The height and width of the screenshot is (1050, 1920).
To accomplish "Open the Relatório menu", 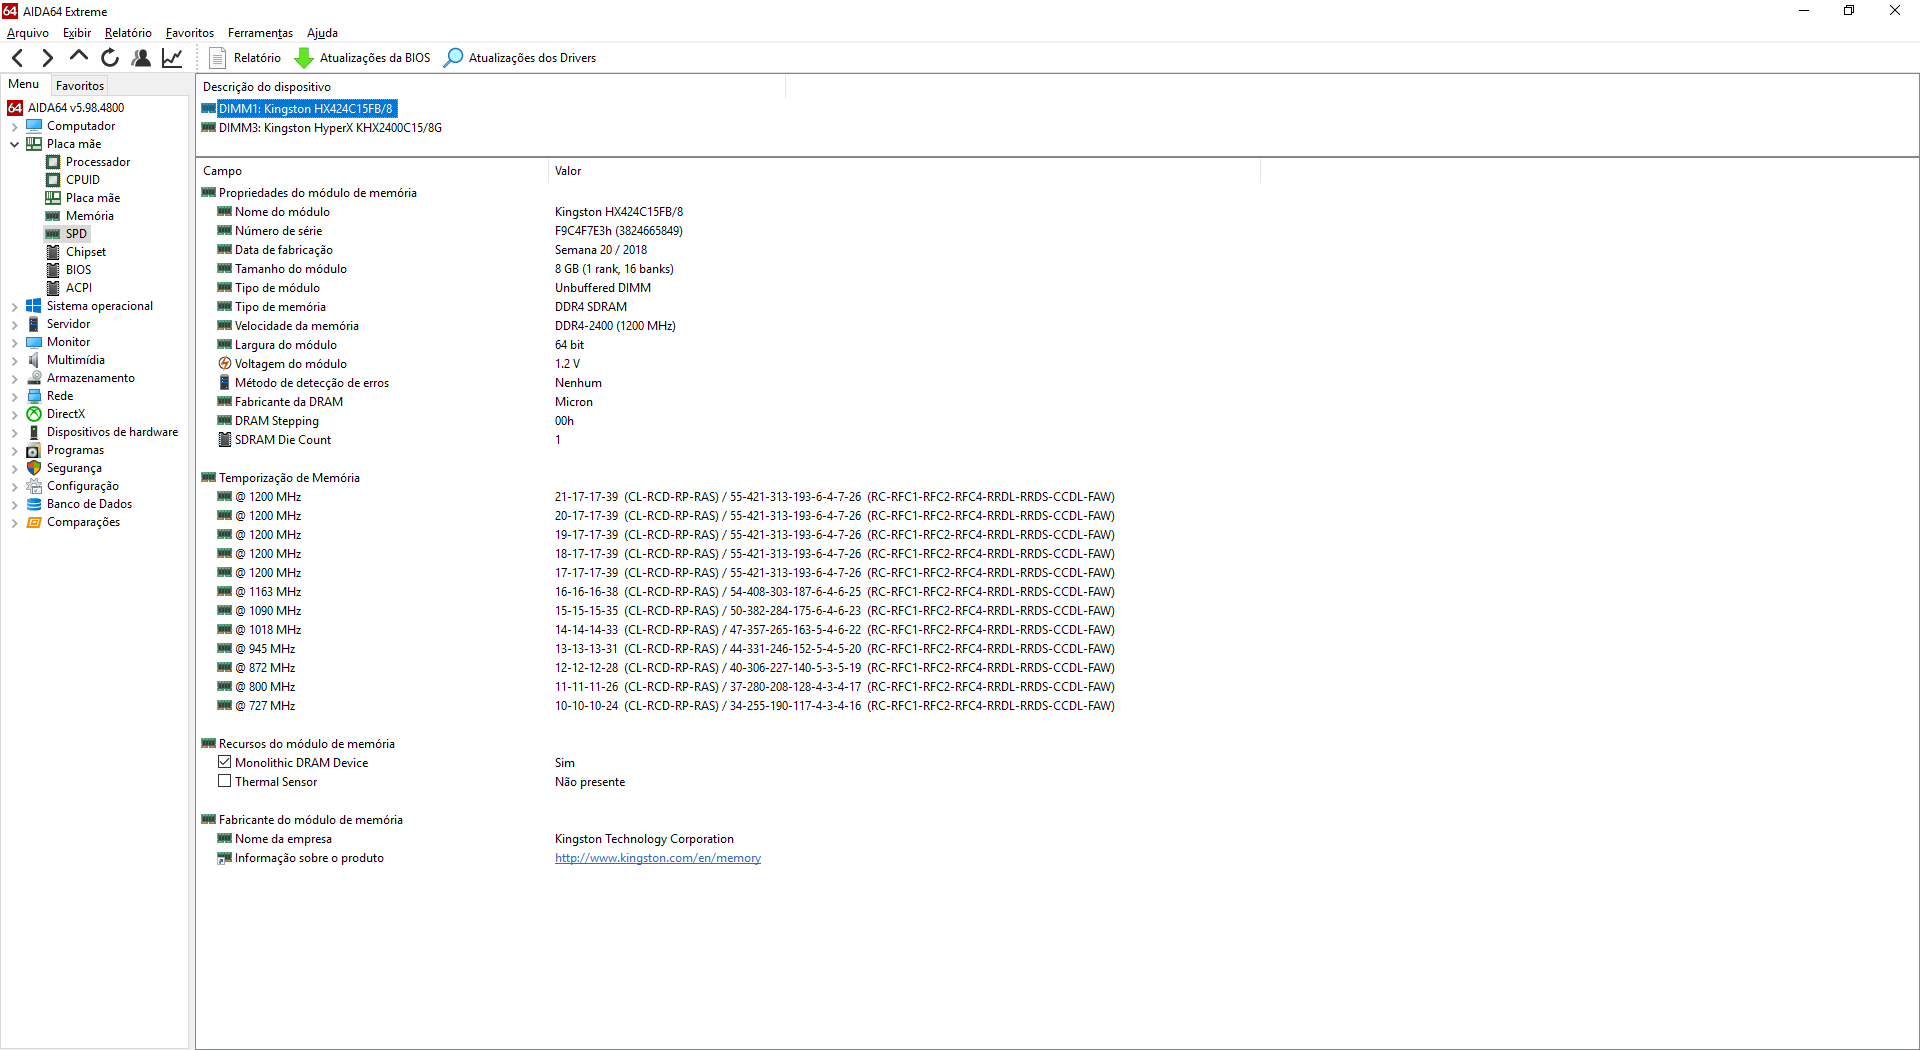I will (x=128, y=33).
